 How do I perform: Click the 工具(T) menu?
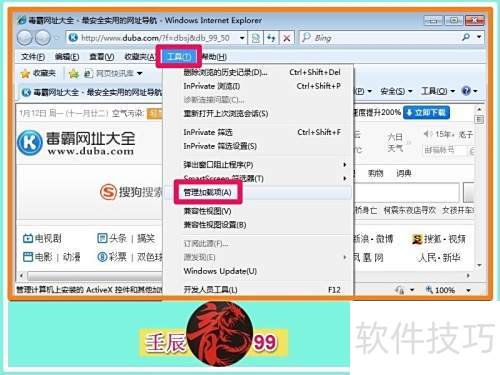(179, 57)
